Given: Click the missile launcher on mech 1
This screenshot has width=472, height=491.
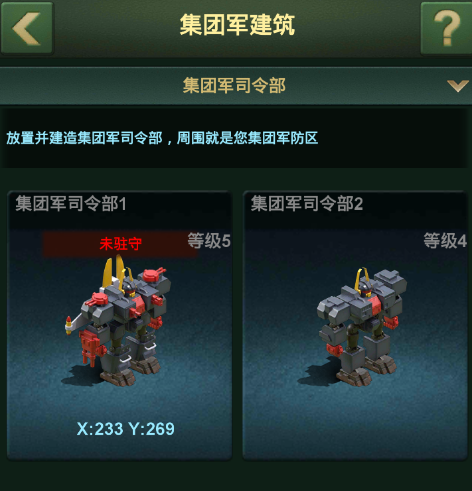Looking at the screenshot, I should 77,324.
